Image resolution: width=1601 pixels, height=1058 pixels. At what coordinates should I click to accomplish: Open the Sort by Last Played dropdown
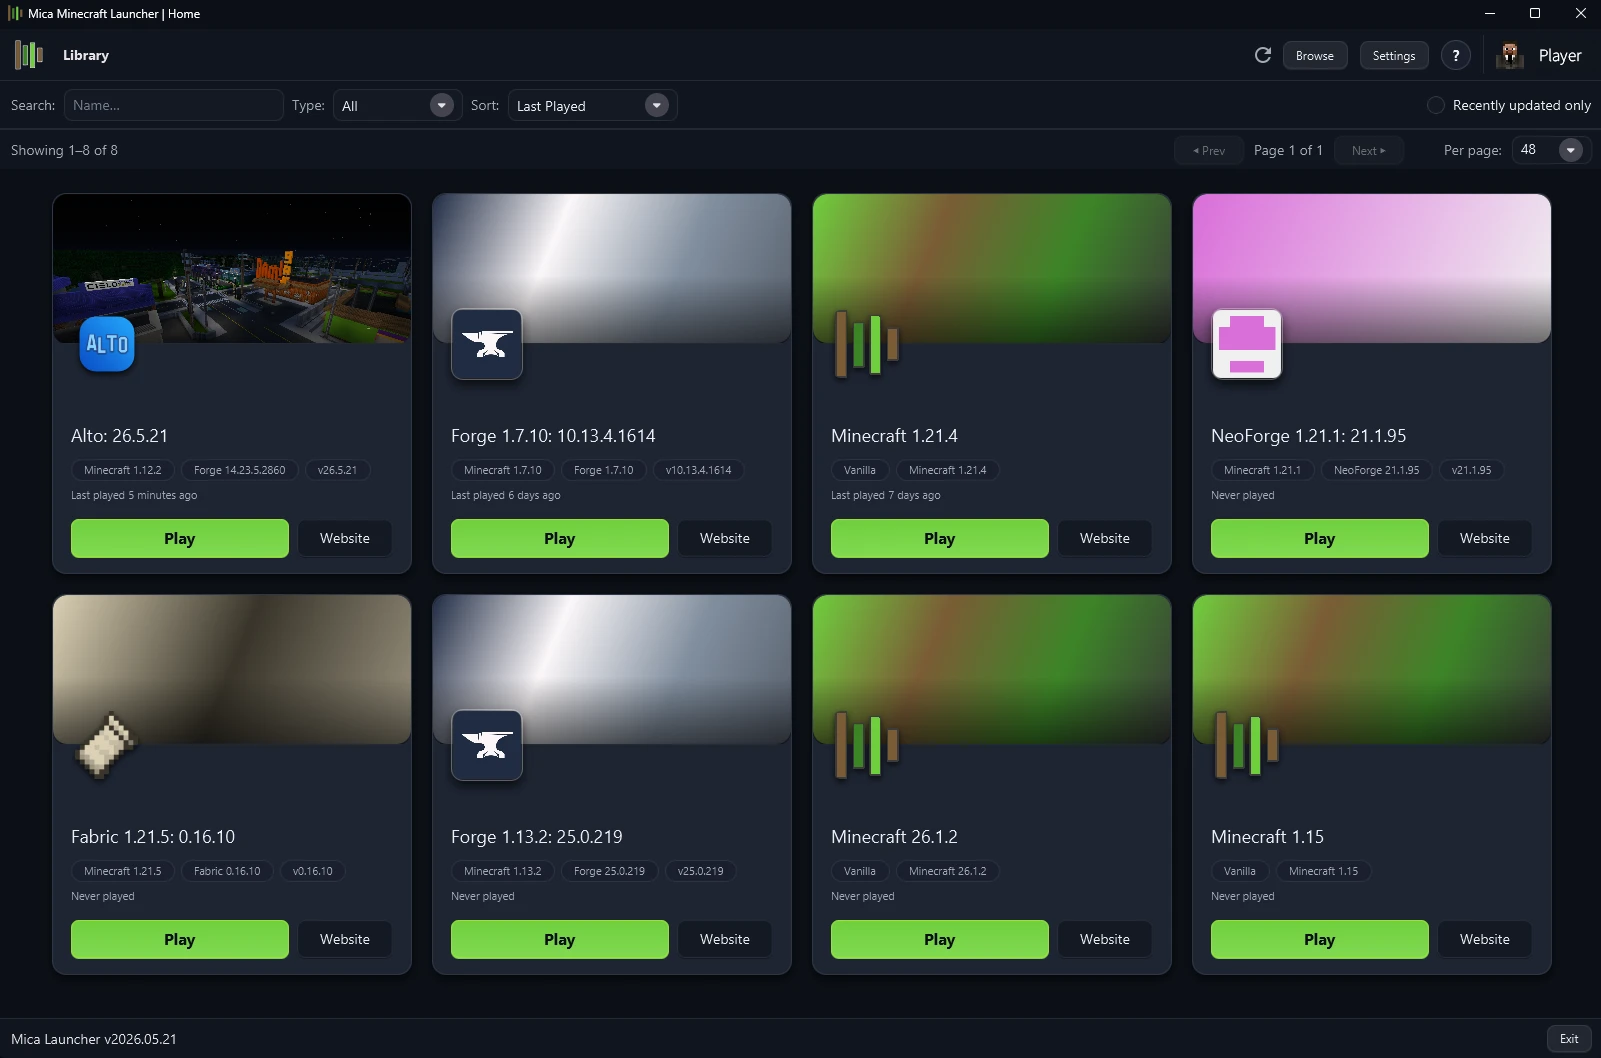click(592, 105)
